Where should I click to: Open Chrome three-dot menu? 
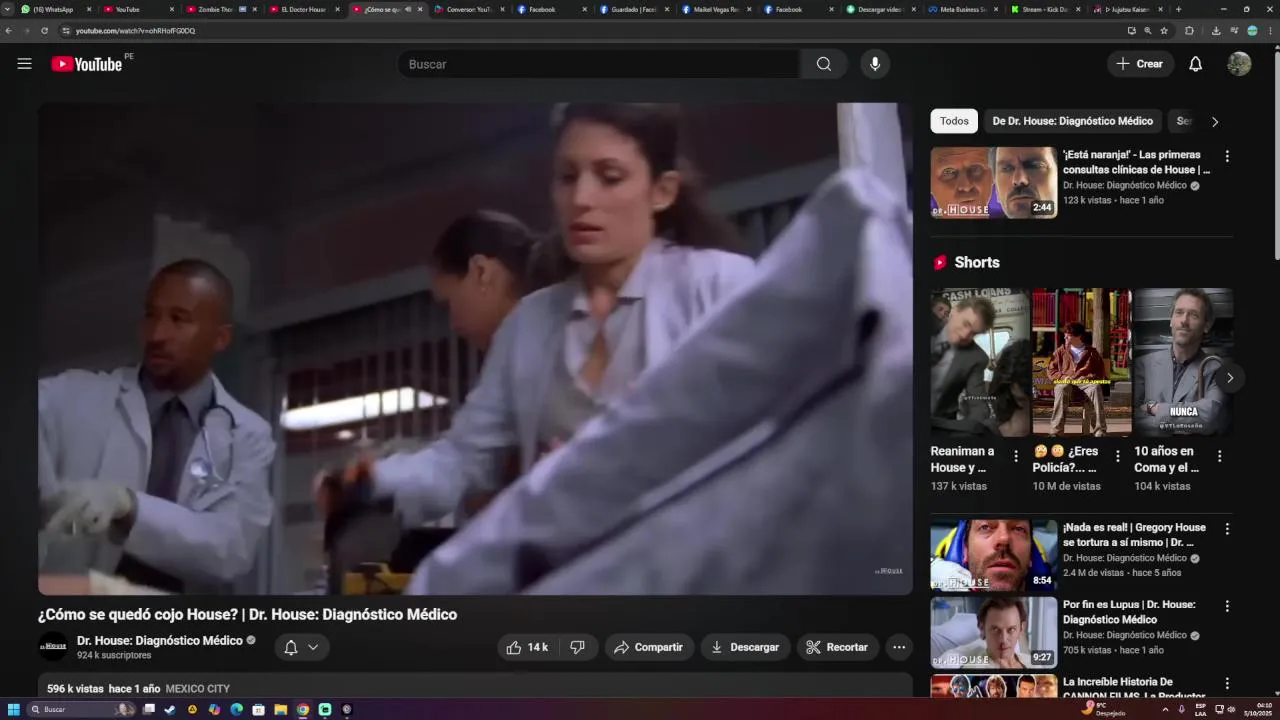click(x=1270, y=31)
